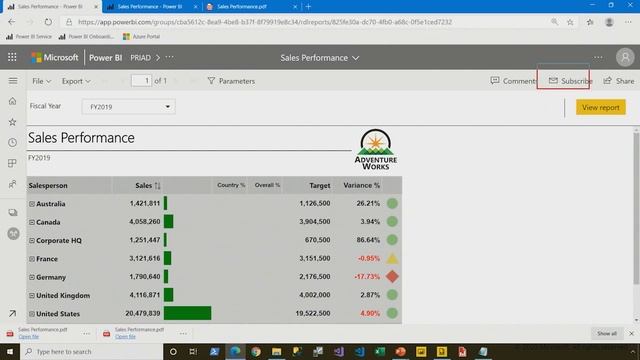
Task: Click the report vertical scrollbar
Action: pos(636,208)
